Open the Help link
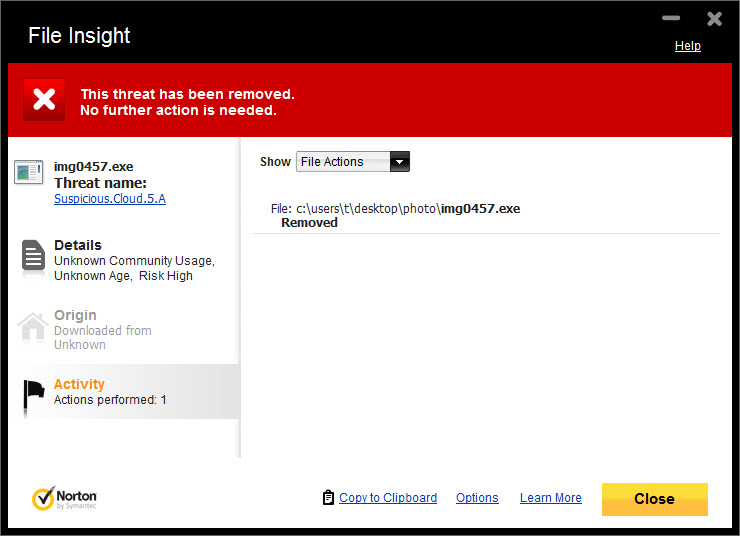 pyautogui.click(x=688, y=46)
